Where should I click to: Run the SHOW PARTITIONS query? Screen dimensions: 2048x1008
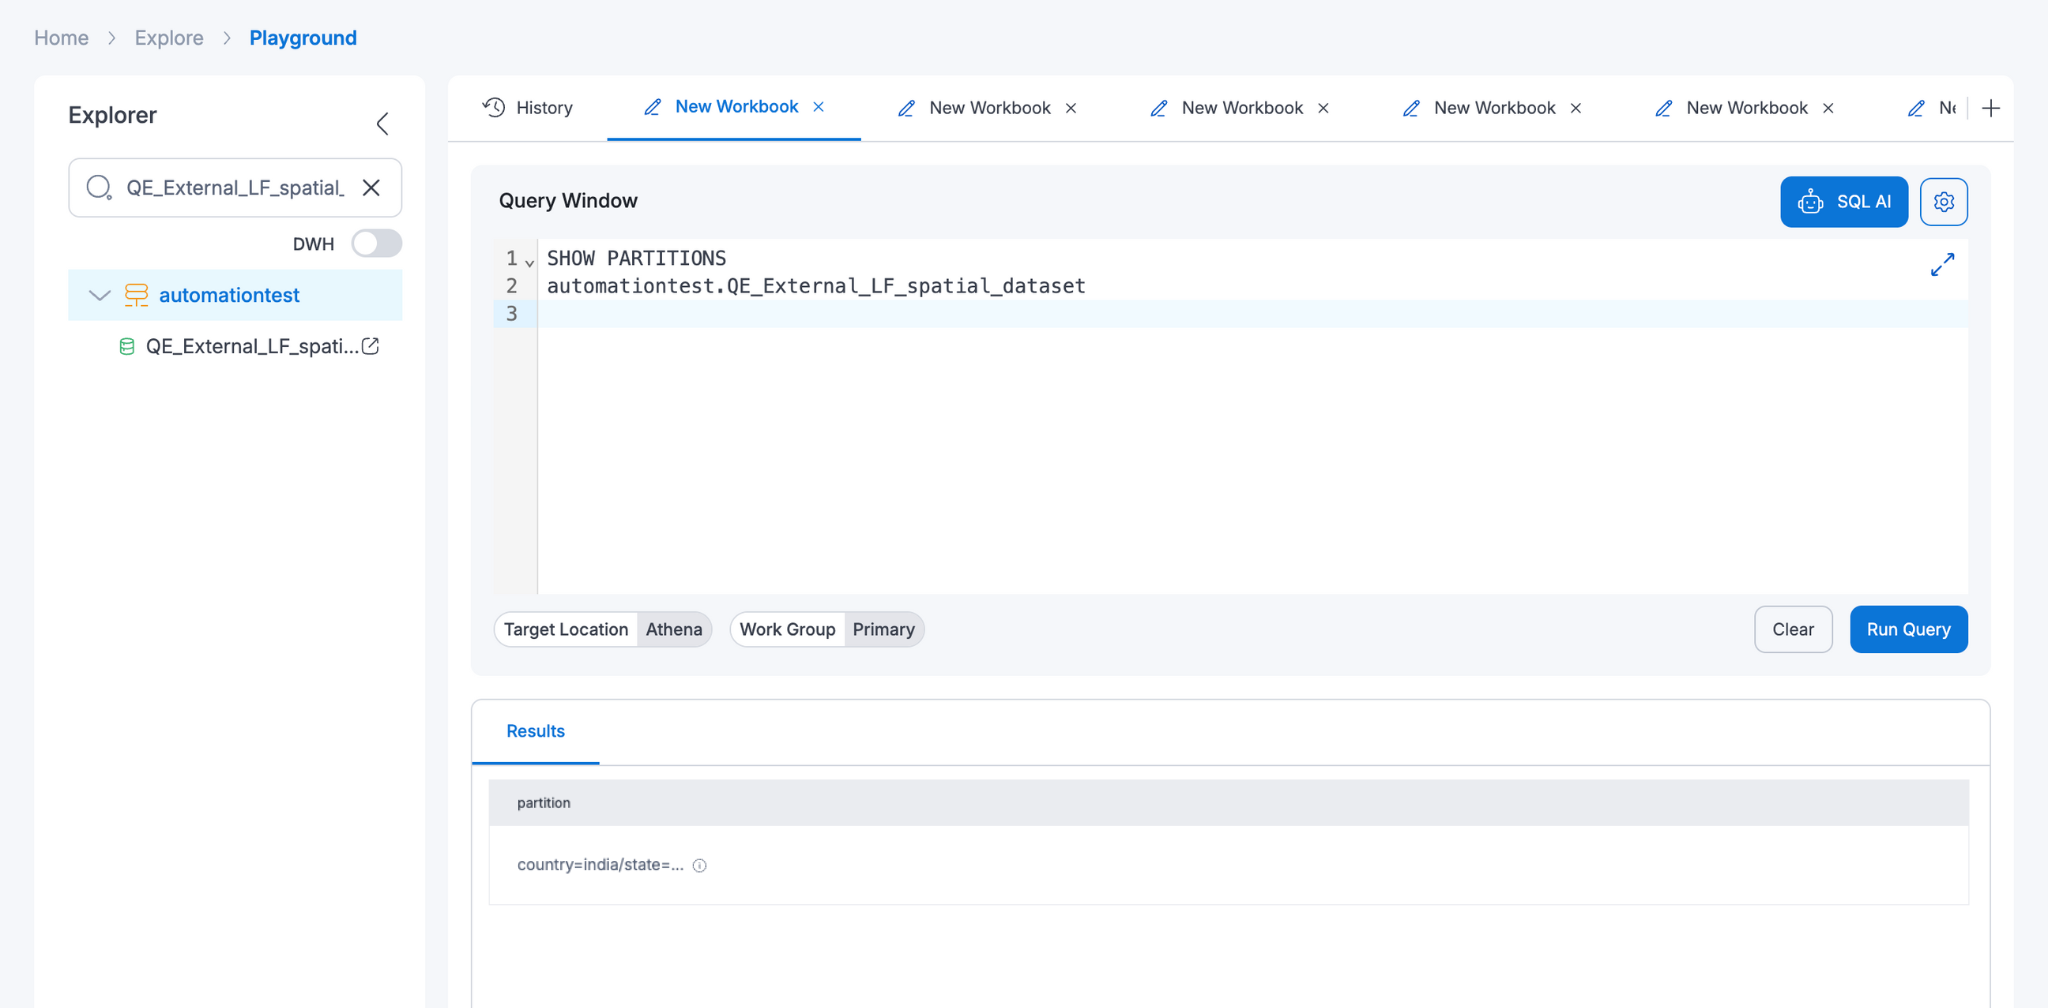pyautogui.click(x=1907, y=629)
